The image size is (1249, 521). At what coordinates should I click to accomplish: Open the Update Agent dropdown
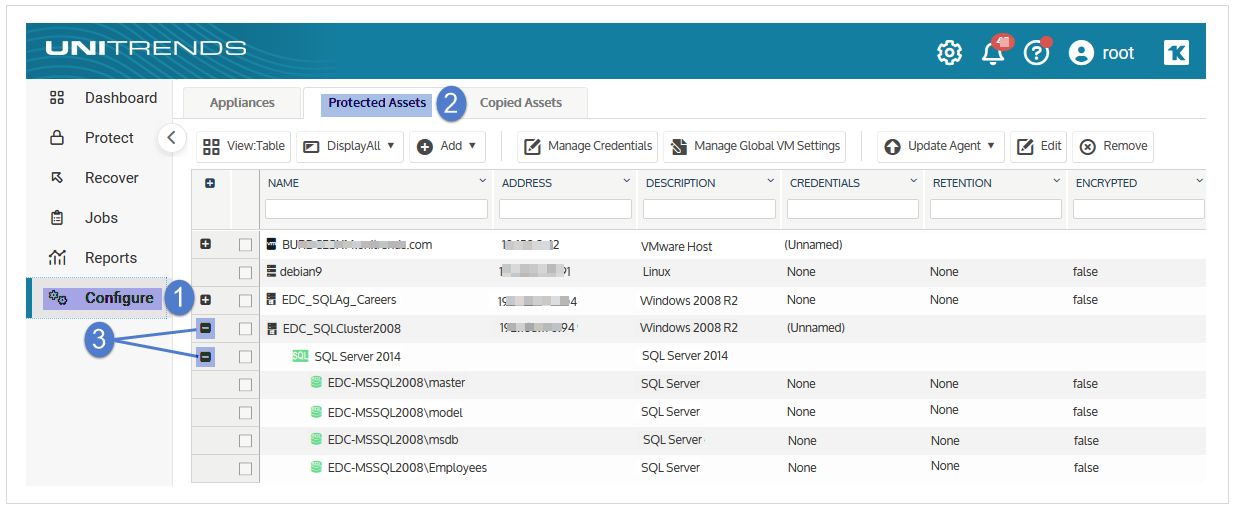click(941, 146)
